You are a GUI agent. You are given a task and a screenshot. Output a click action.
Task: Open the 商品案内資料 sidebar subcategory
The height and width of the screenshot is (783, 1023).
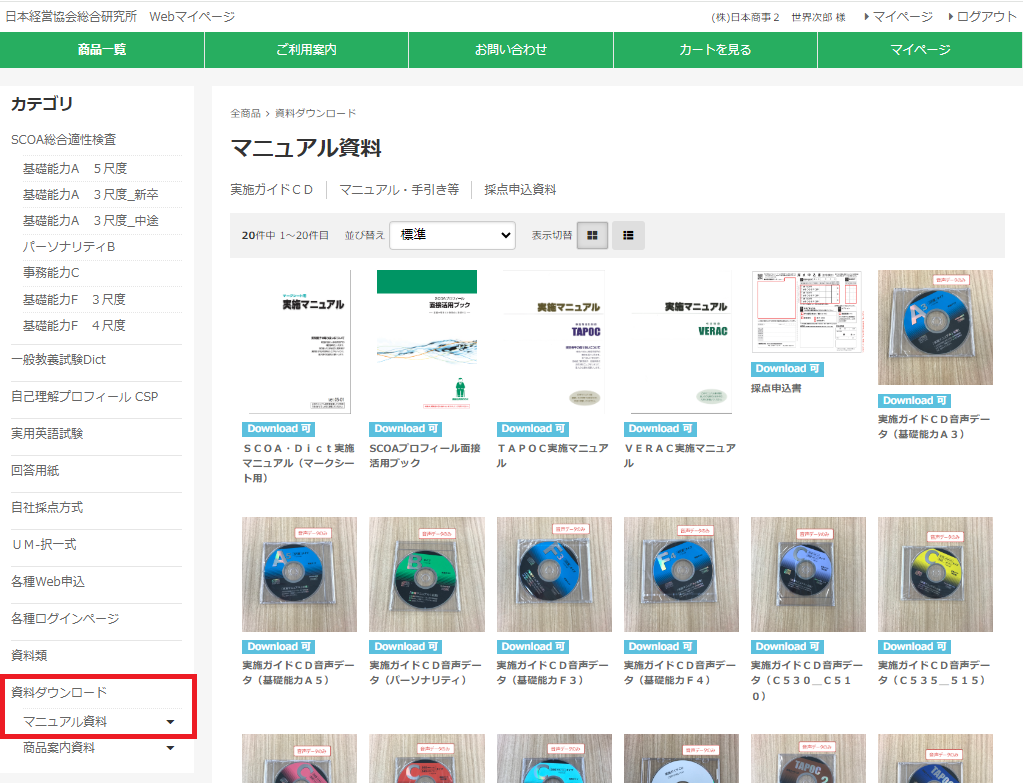tap(59, 748)
